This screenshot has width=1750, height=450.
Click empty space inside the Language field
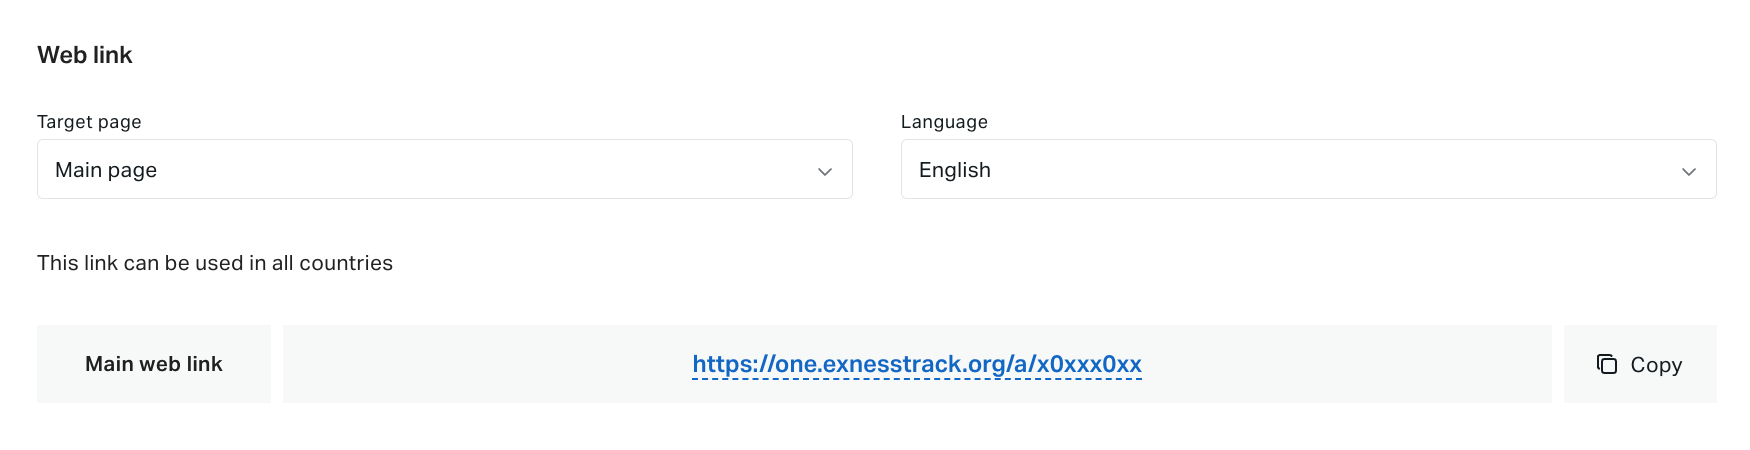point(1330,169)
